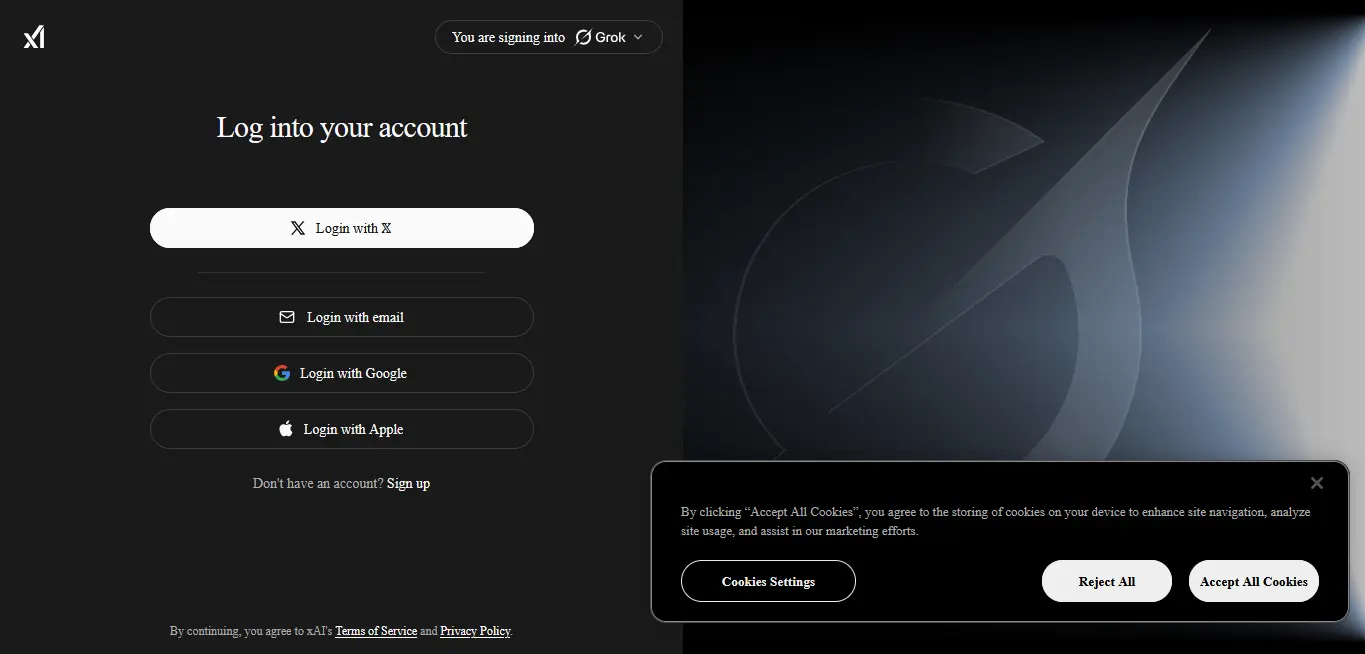Click the 'You are signing into' label

(508, 37)
